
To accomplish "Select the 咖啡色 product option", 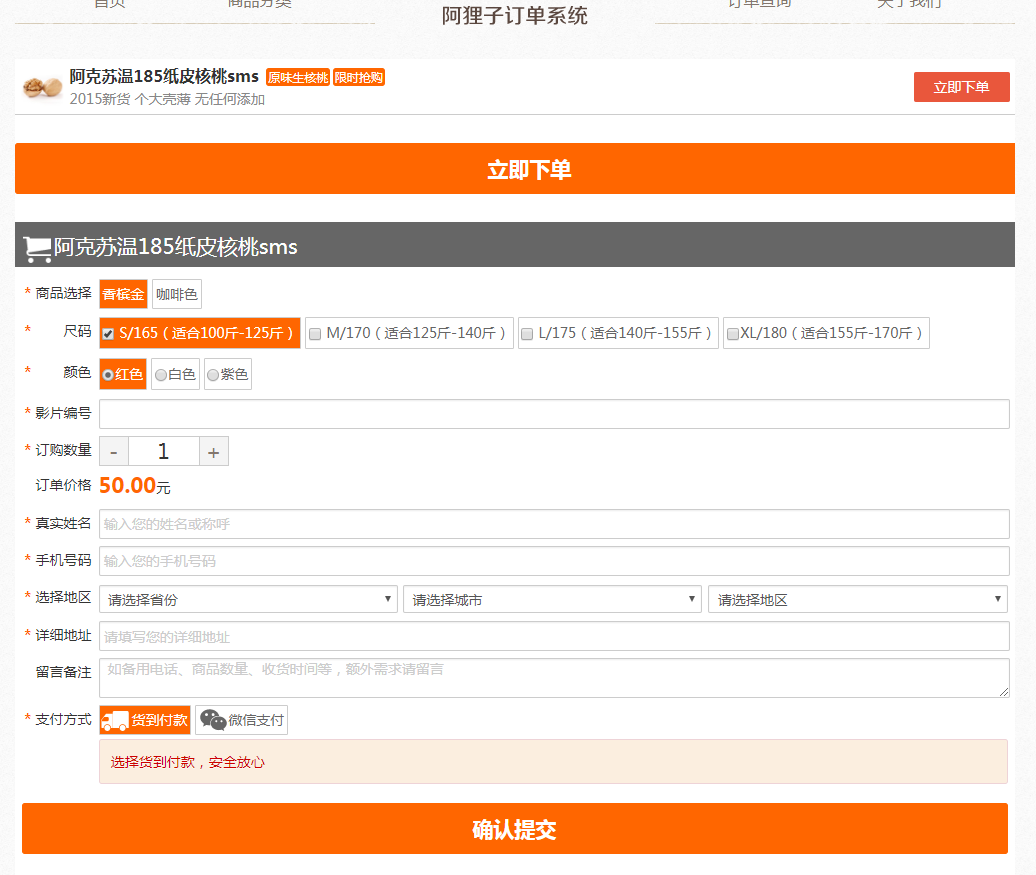I will point(177,294).
